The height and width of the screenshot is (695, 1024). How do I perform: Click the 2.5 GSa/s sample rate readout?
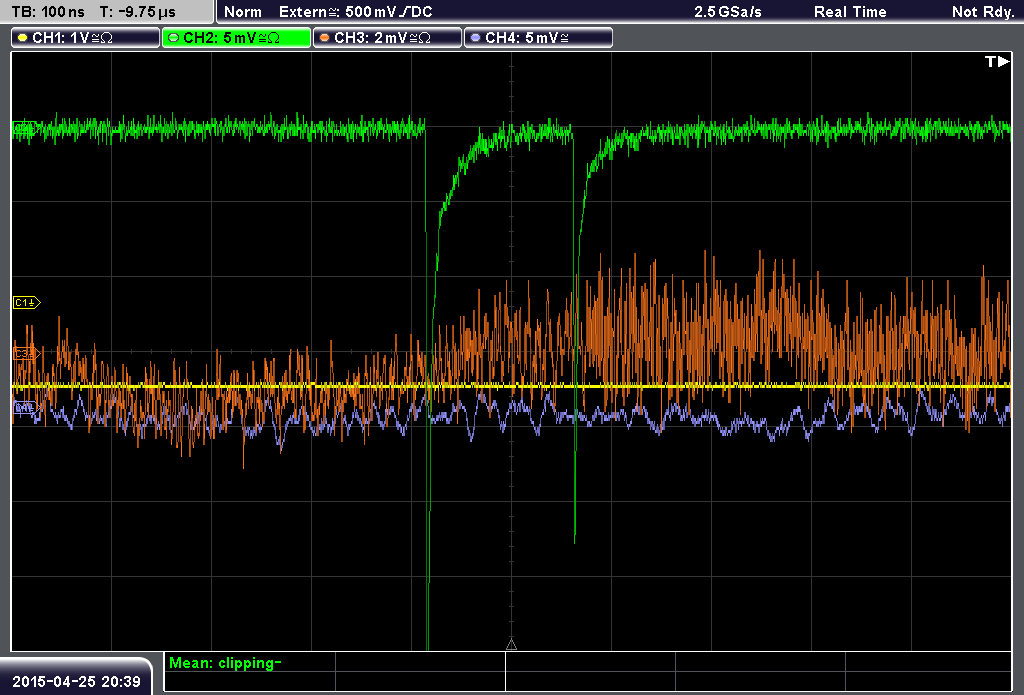[728, 12]
